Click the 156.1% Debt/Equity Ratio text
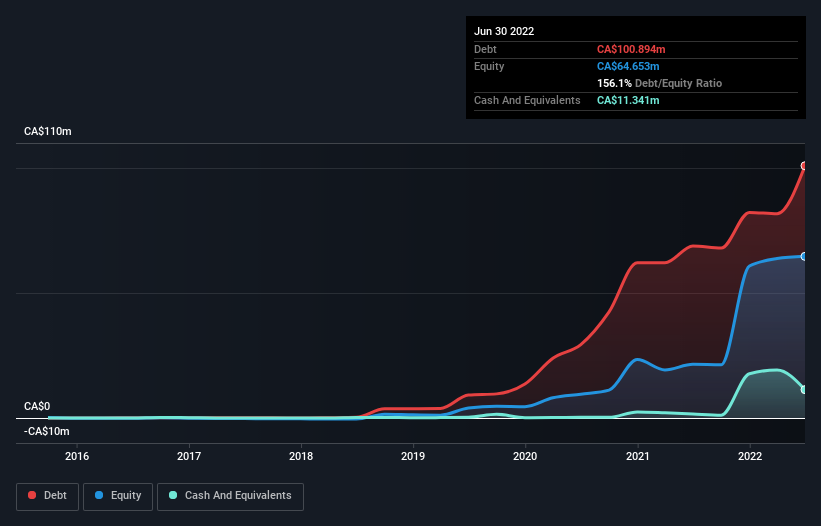The image size is (821, 526). 659,83
